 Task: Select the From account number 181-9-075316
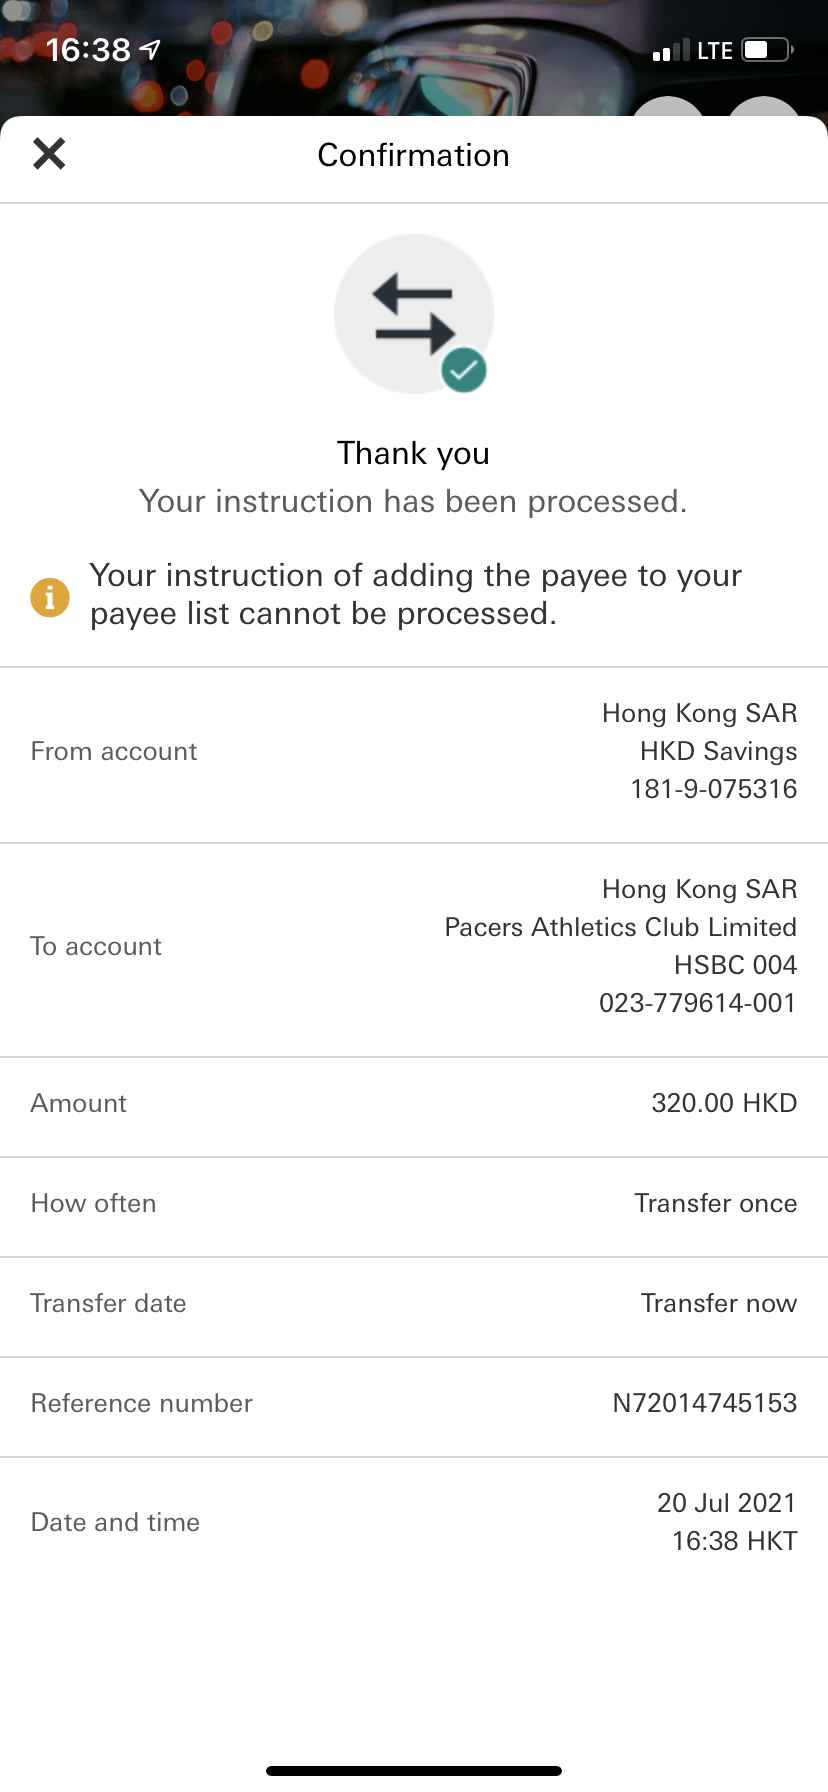713,789
